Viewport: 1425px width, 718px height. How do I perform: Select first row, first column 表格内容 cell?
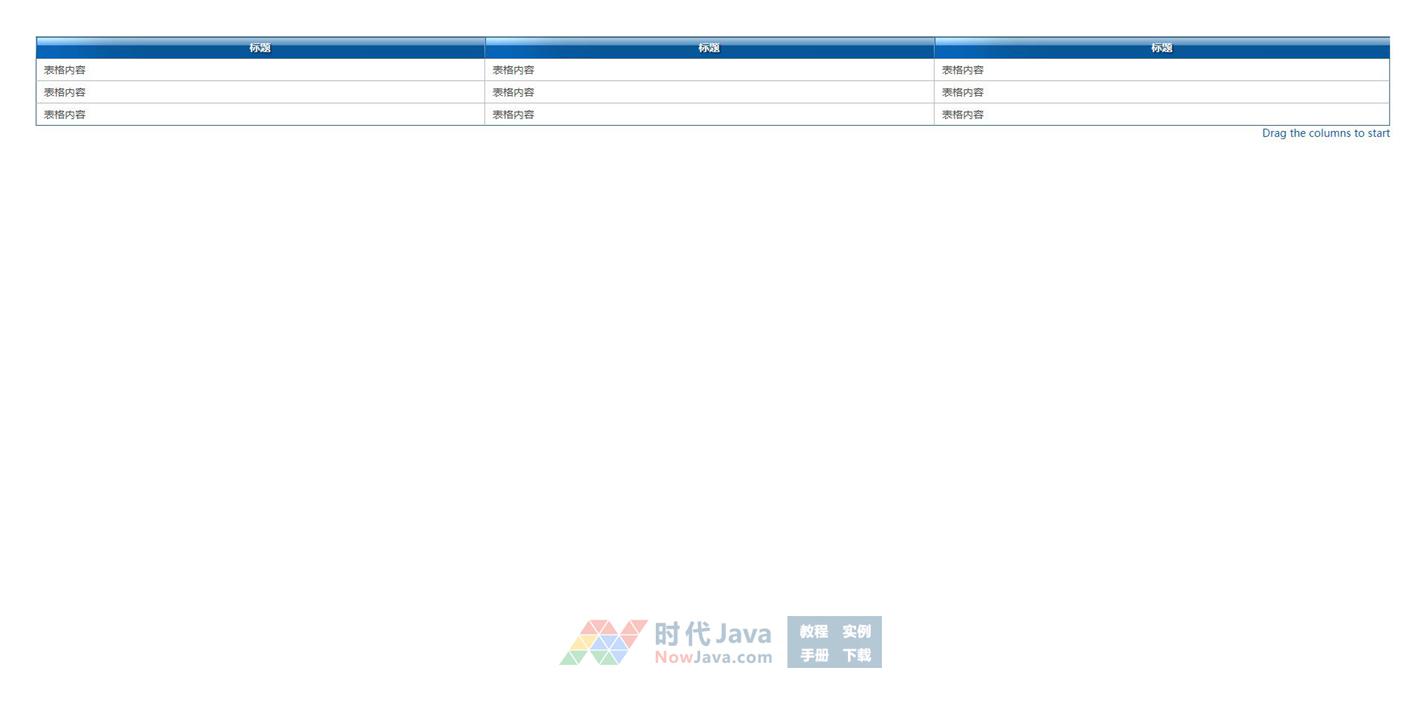coord(65,70)
